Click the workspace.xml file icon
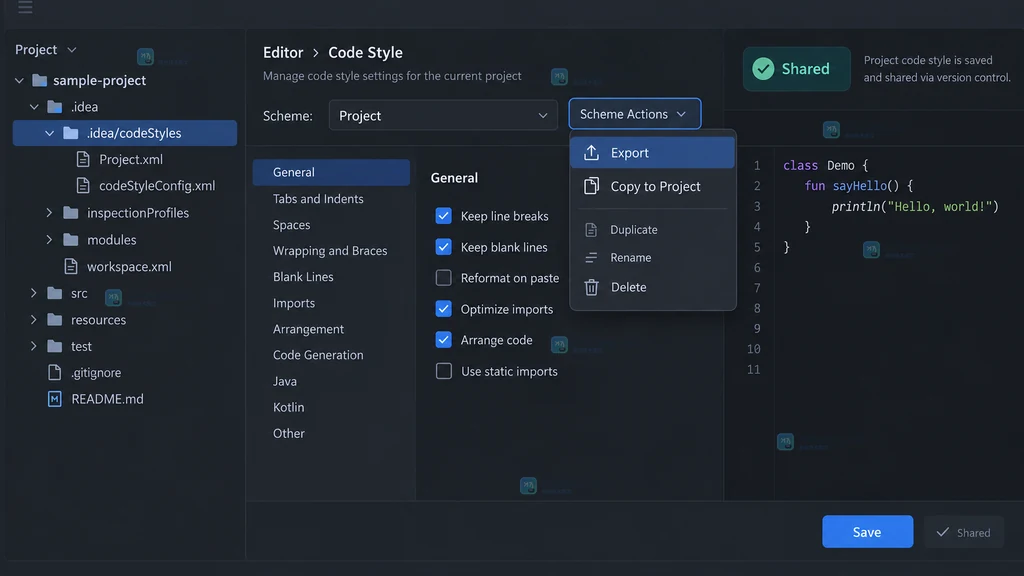This screenshot has height=576, width=1024. (x=71, y=266)
